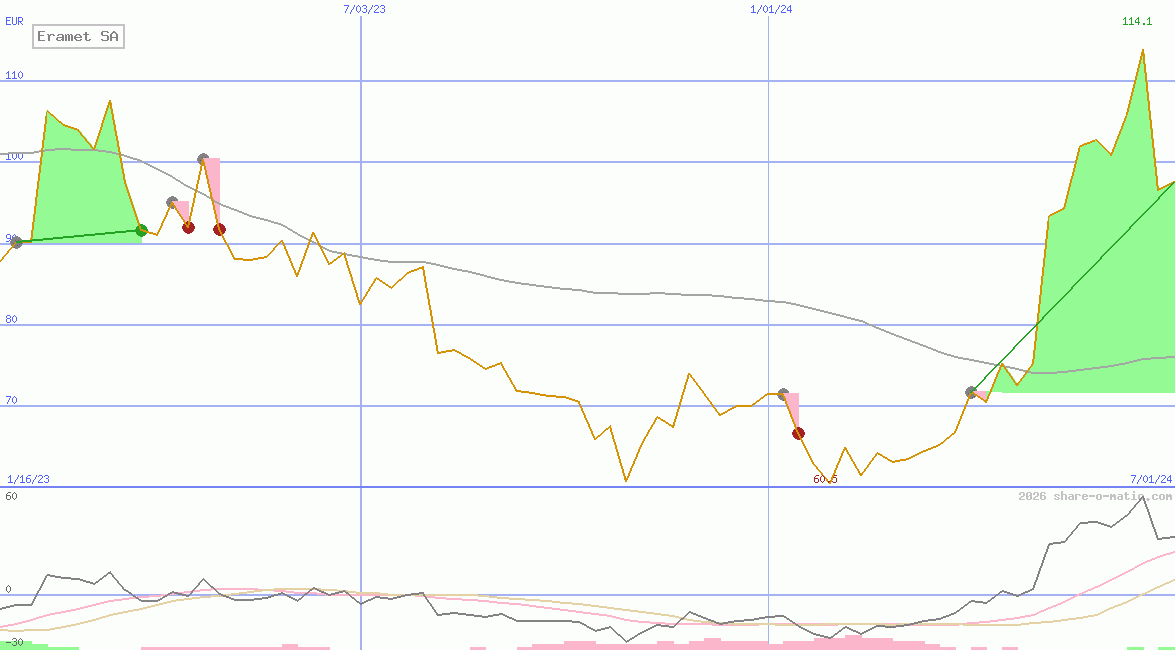Click the red marker after the 1/01/24 line
Image resolution: width=1175 pixels, height=650 pixels.
click(x=798, y=433)
